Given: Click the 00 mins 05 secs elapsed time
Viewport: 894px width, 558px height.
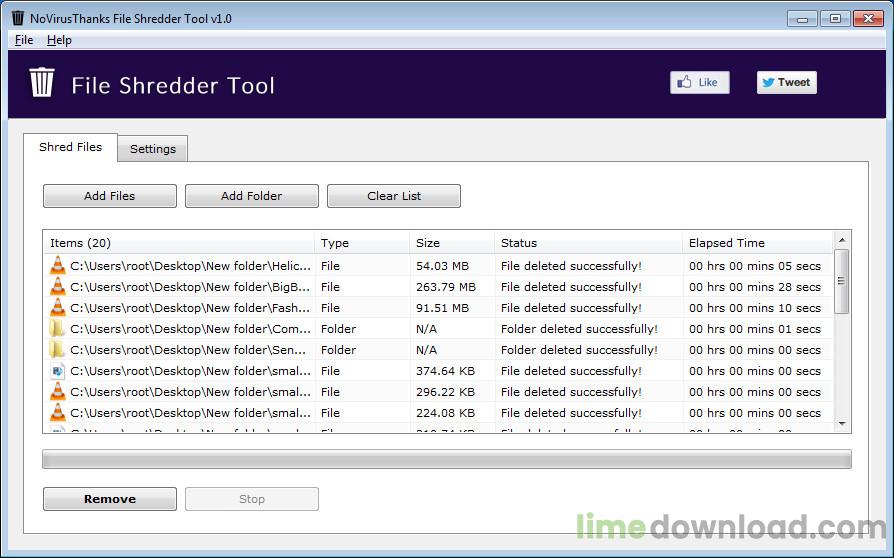Looking at the screenshot, I should tap(755, 266).
